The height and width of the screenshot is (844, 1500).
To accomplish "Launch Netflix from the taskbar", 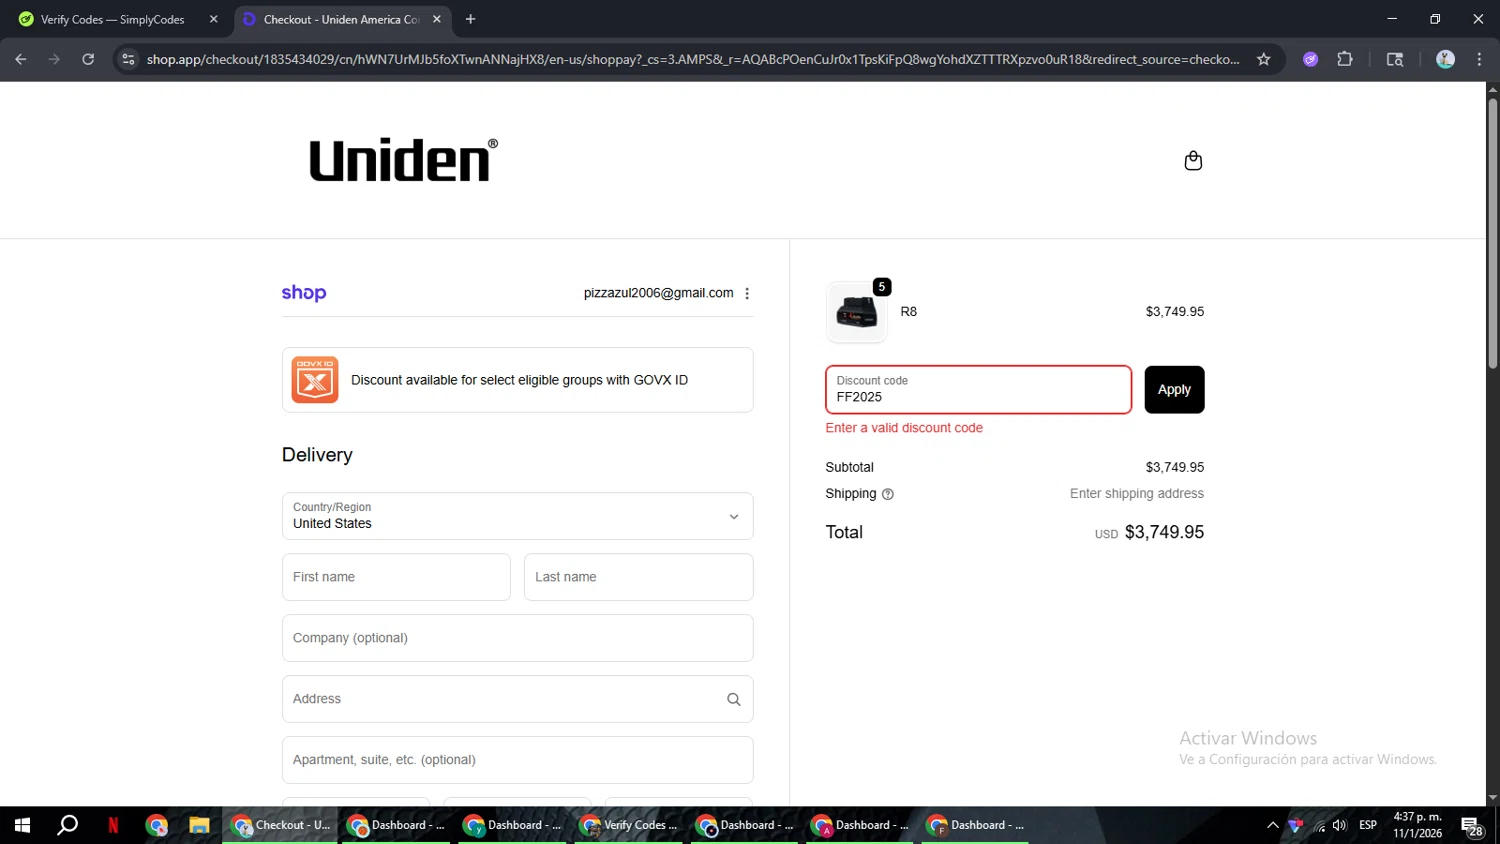I will pos(113,825).
